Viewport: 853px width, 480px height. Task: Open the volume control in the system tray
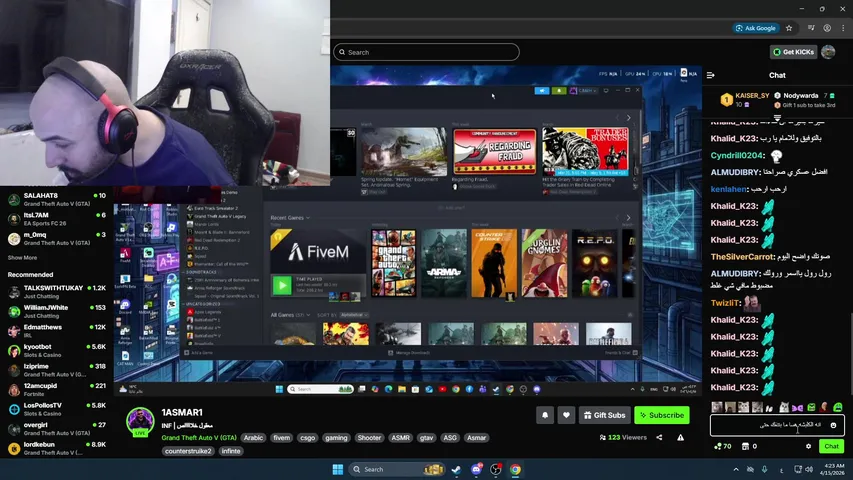click(x=809, y=469)
